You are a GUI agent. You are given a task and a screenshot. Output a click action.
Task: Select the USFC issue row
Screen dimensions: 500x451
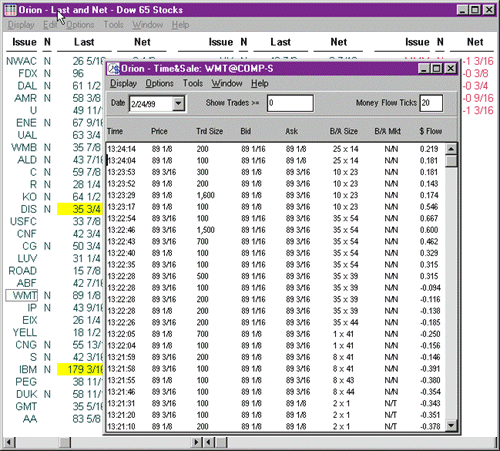pos(23,221)
